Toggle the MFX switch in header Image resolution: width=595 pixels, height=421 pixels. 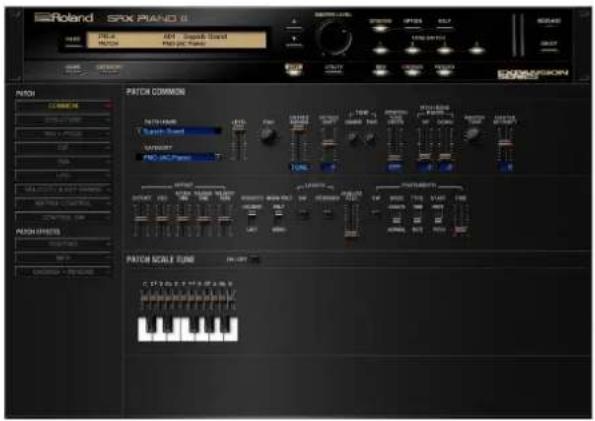[380, 69]
